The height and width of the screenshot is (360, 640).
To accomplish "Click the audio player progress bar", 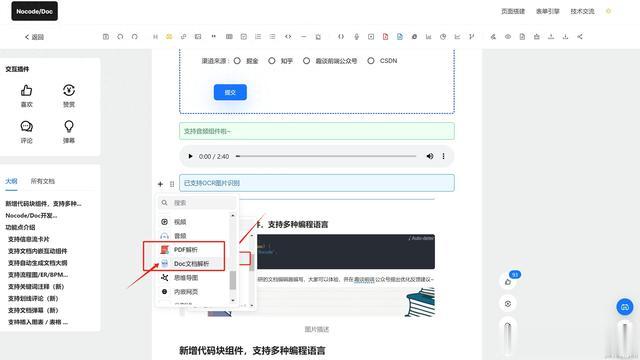I will pyautogui.click(x=326, y=156).
